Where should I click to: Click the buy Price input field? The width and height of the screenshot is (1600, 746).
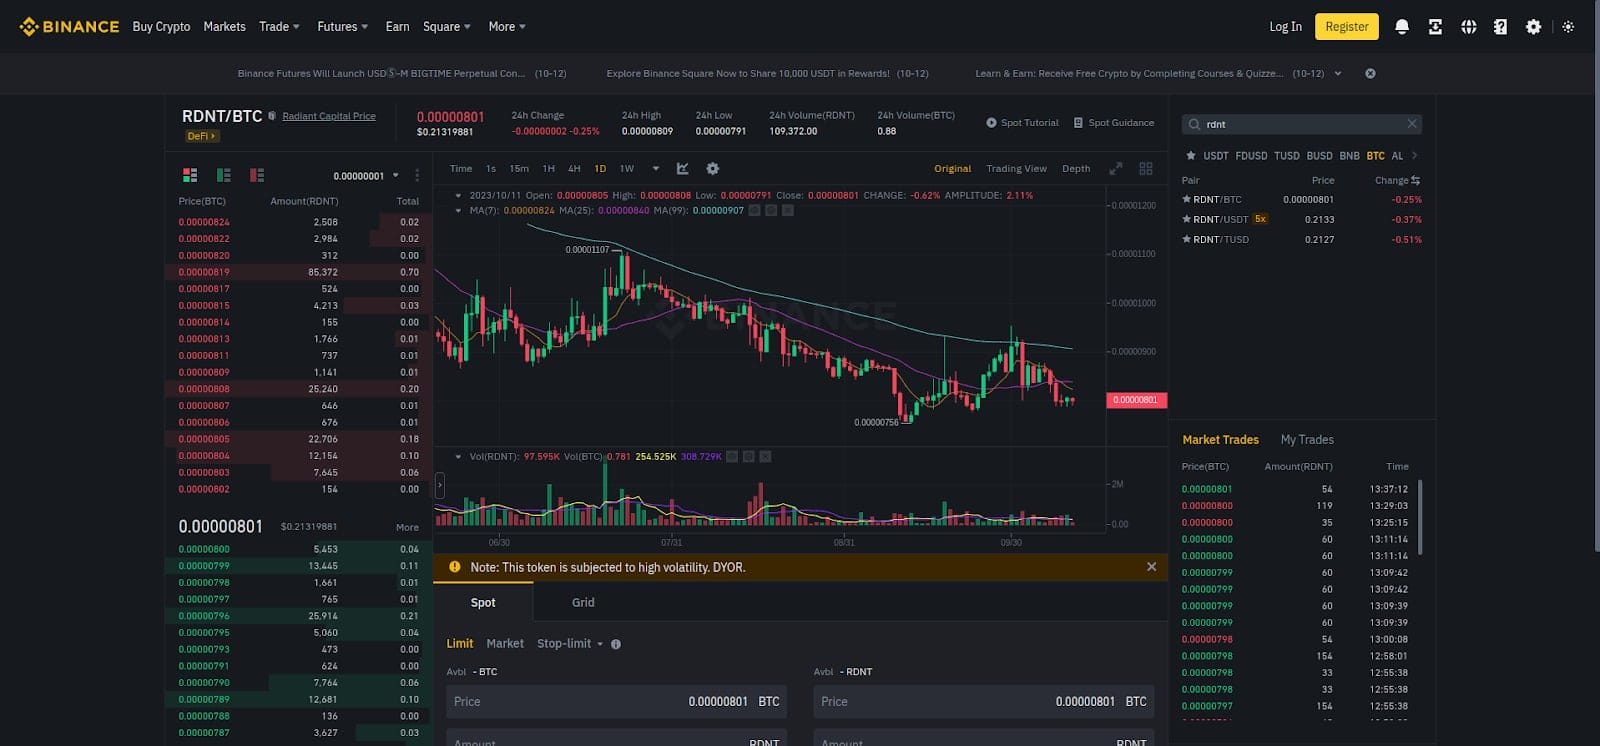pos(616,702)
